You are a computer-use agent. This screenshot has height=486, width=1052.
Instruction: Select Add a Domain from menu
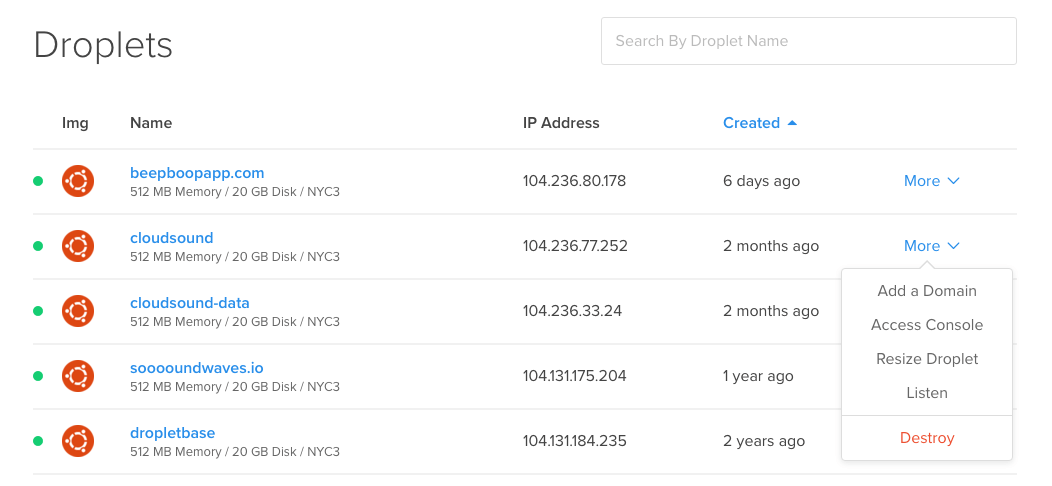click(x=927, y=291)
